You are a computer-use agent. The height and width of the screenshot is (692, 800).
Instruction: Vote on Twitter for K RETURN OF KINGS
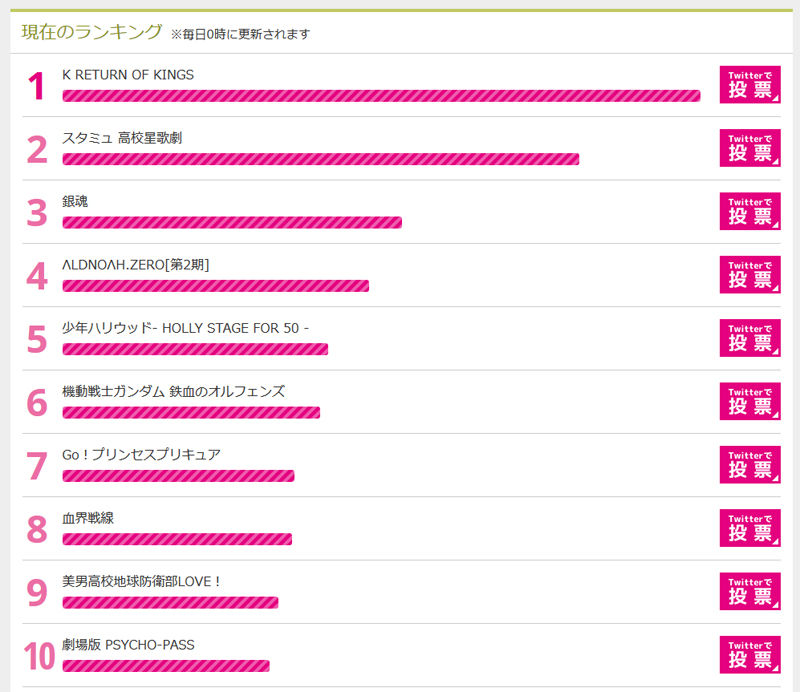coord(750,85)
